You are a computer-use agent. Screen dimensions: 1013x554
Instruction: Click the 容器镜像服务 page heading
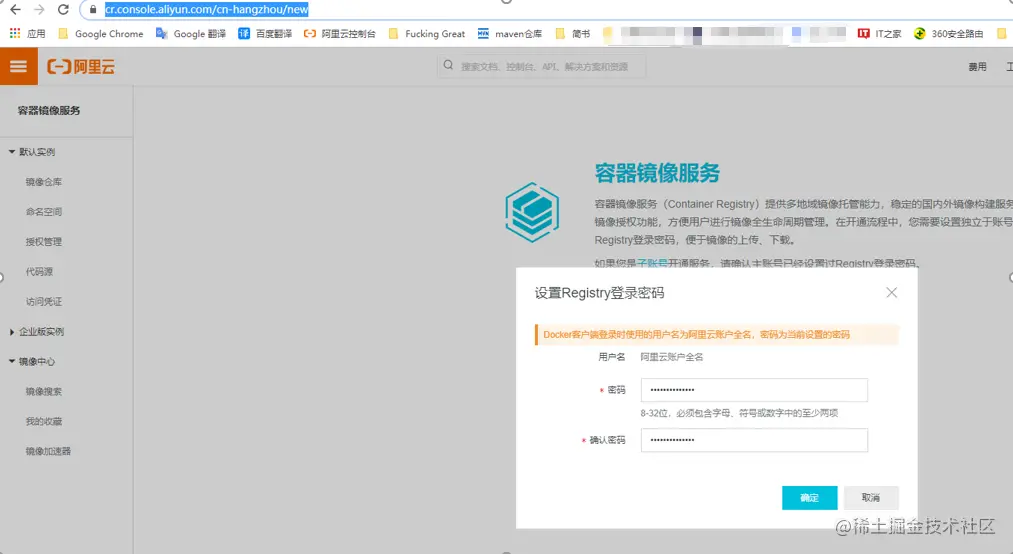657,173
